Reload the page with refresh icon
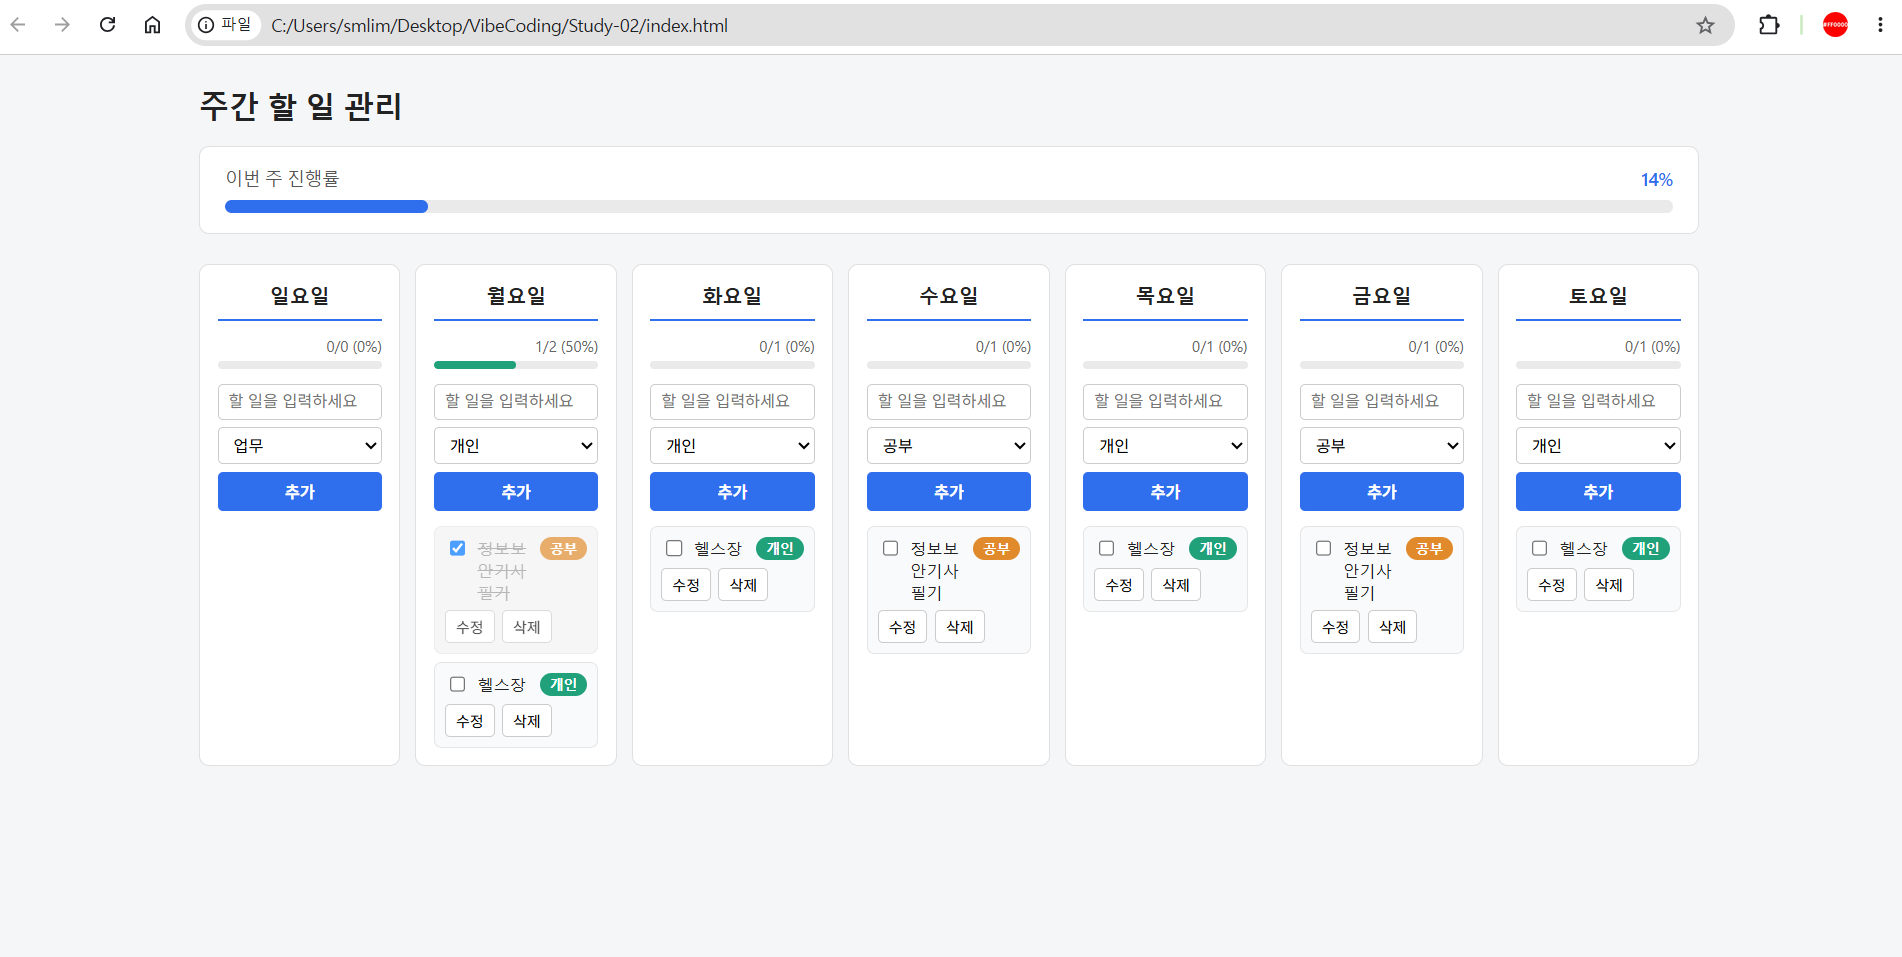 [x=107, y=25]
